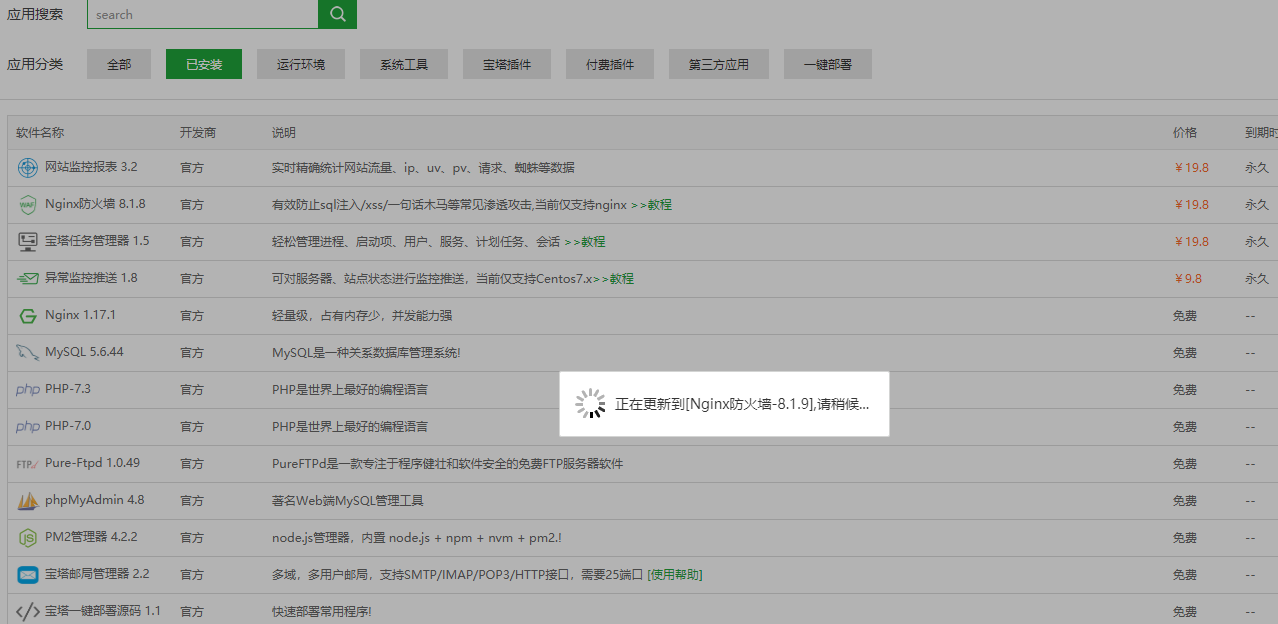Click the MySQL是一种关系数据库管理系统 description
The height and width of the screenshot is (624, 1278).
coord(366,353)
